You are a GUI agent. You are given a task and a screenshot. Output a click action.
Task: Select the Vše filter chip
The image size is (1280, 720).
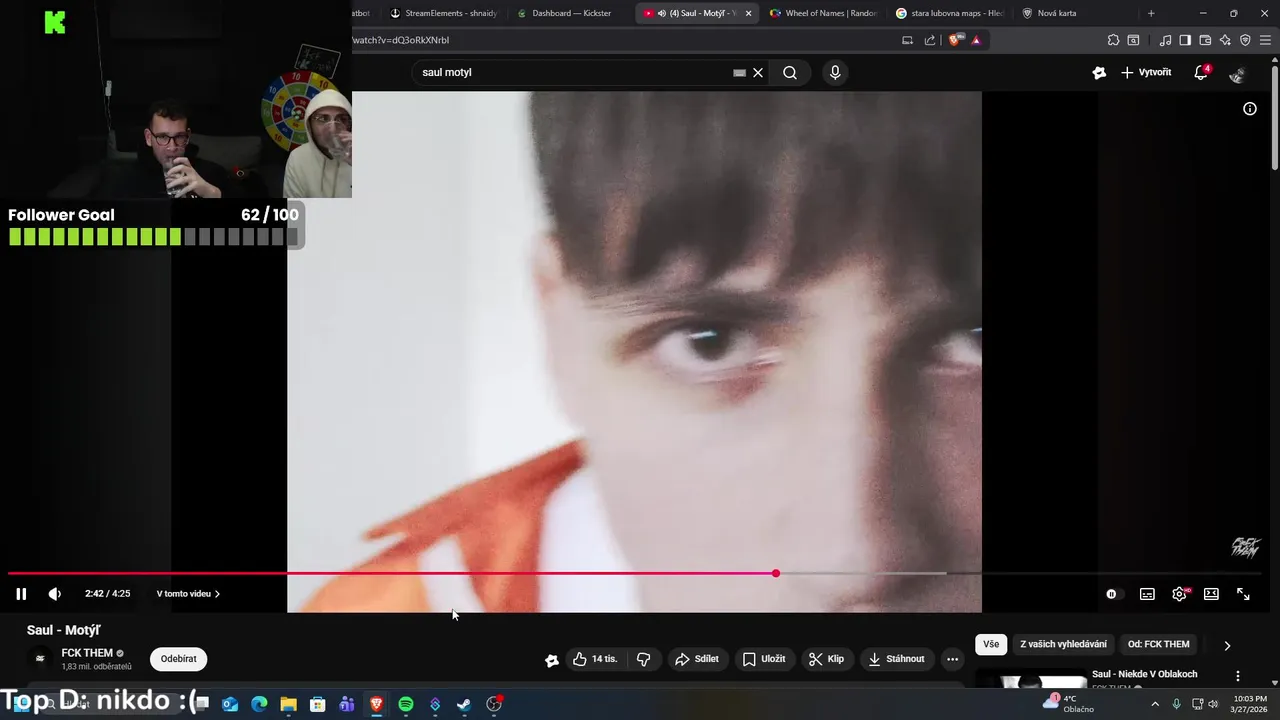coord(991,645)
